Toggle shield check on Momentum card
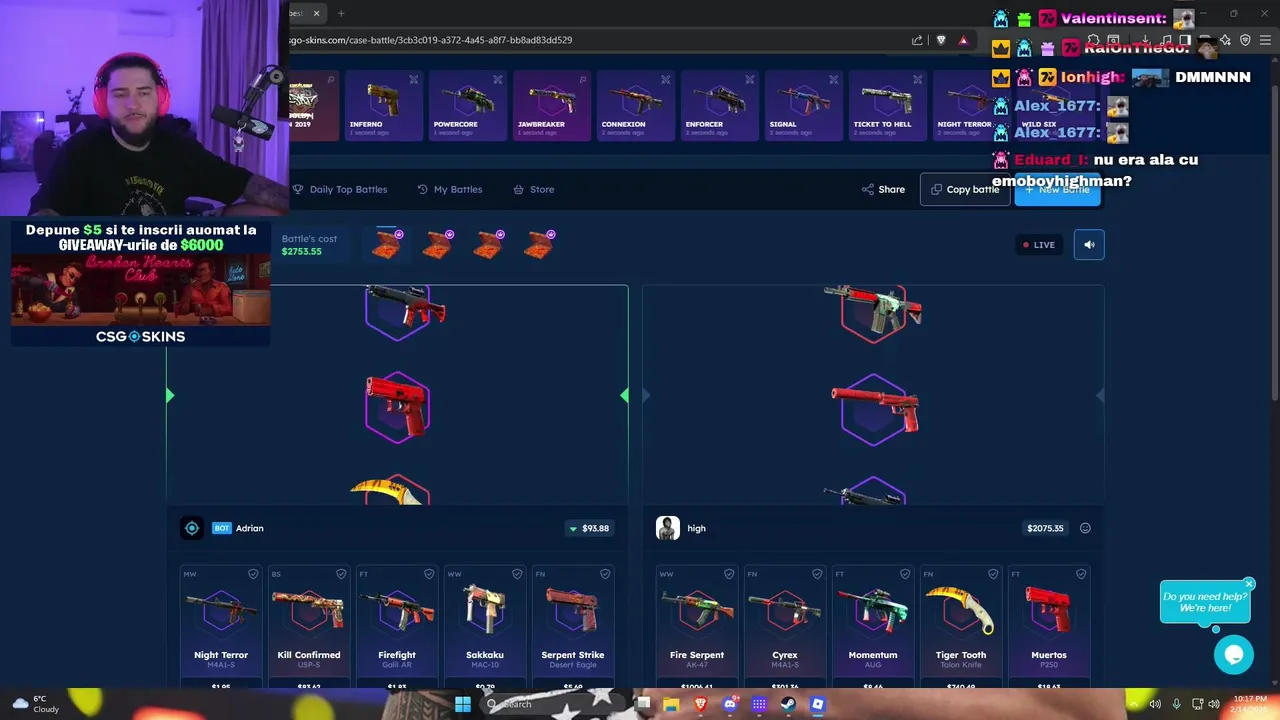 click(x=905, y=574)
